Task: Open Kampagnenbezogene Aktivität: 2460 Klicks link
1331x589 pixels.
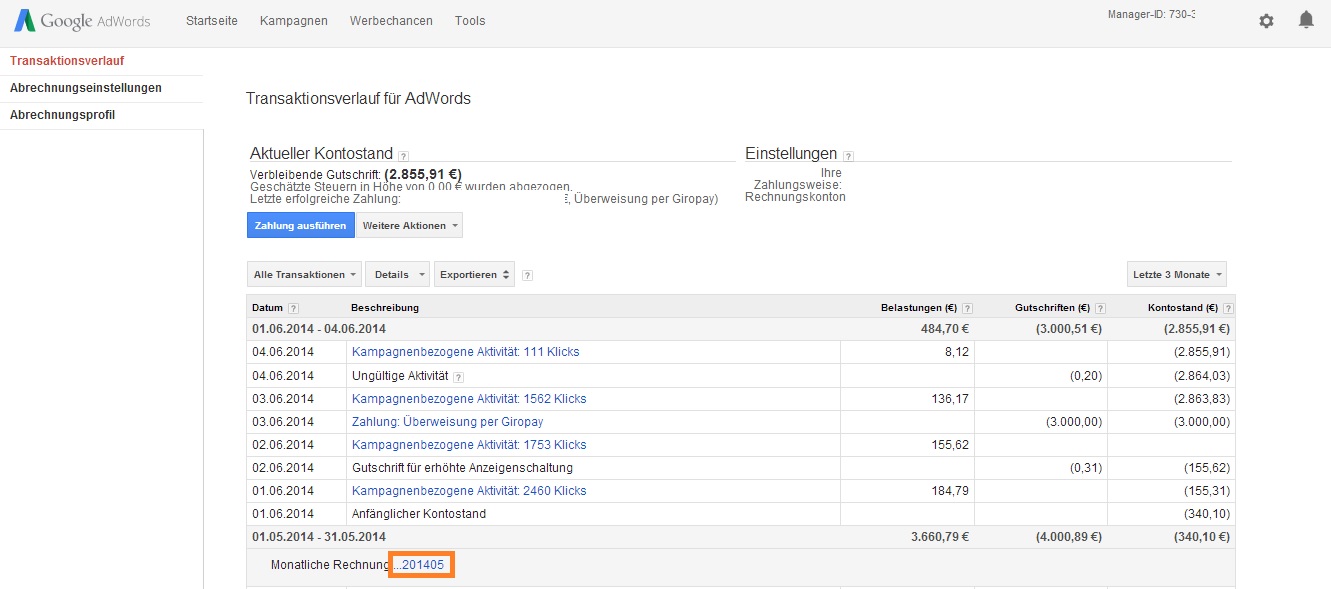Action: click(469, 491)
